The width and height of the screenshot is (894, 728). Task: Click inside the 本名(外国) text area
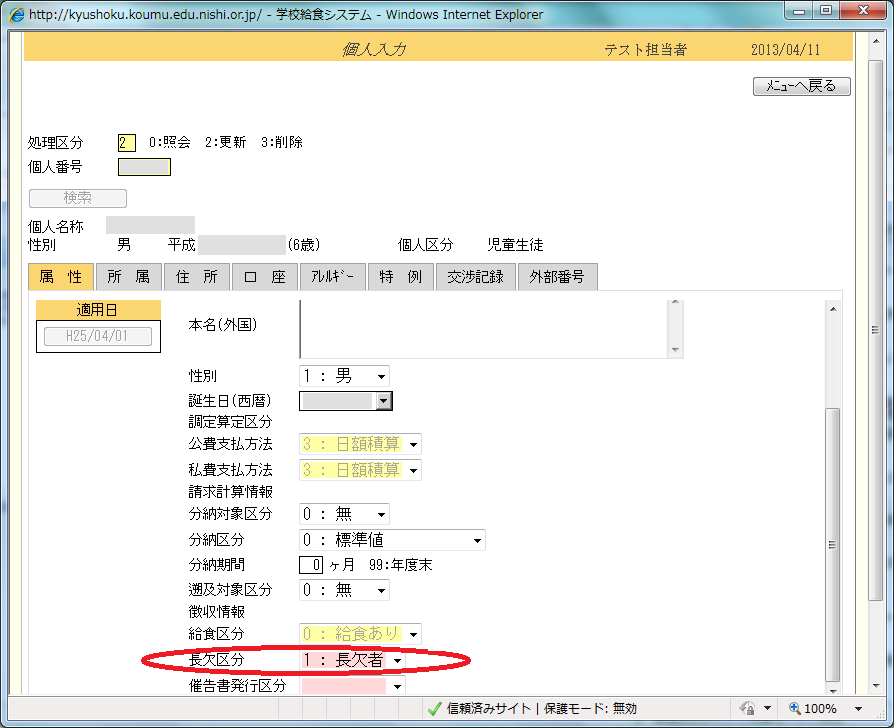pos(485,328)
